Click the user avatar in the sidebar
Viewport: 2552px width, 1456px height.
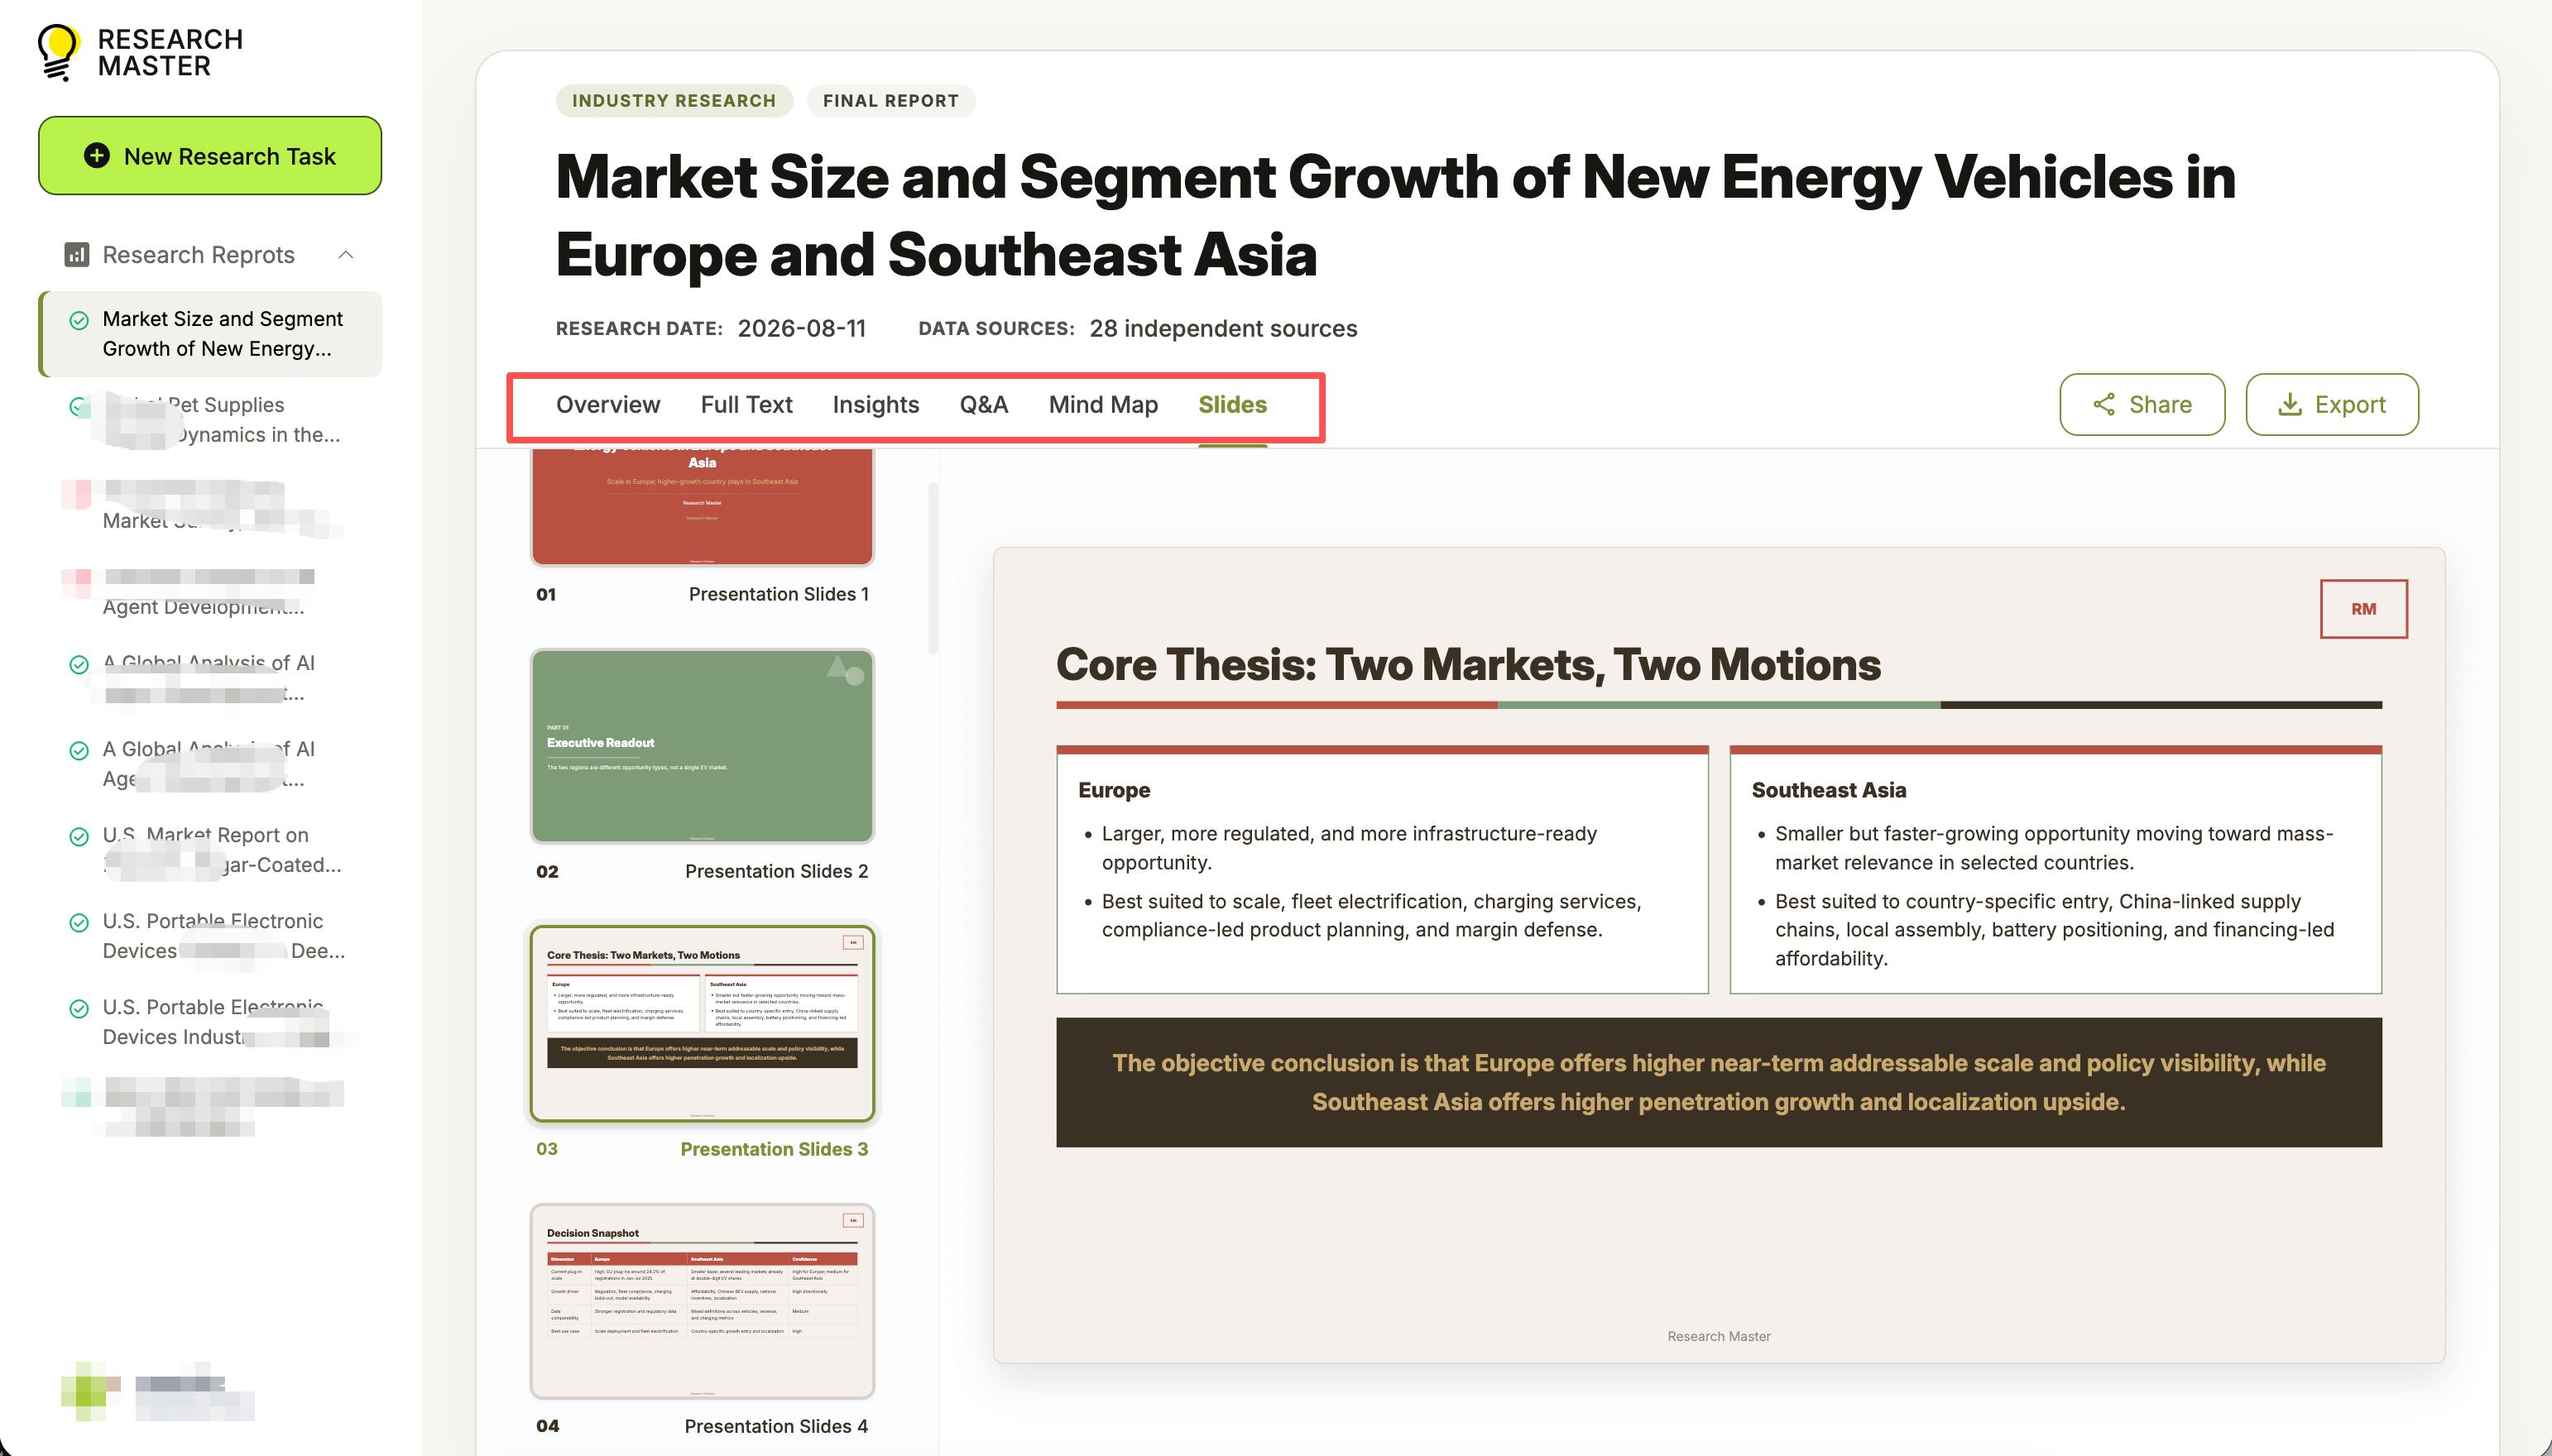[x=90, y=1390]
